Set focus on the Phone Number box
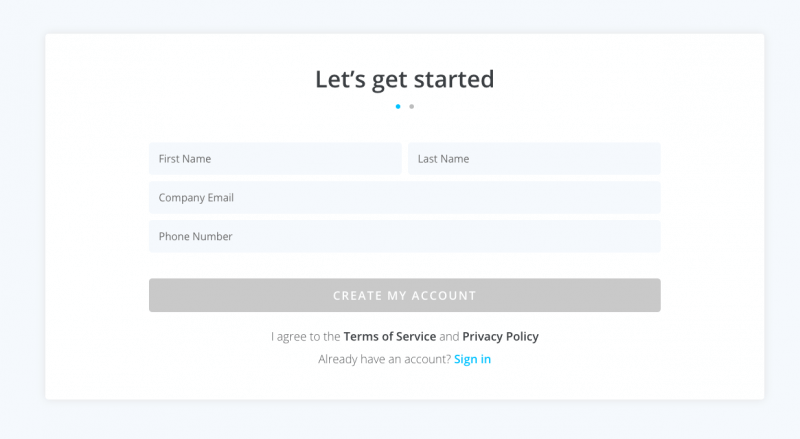The height and width of the screenshot is (439, 800). [x=404, y=237]
